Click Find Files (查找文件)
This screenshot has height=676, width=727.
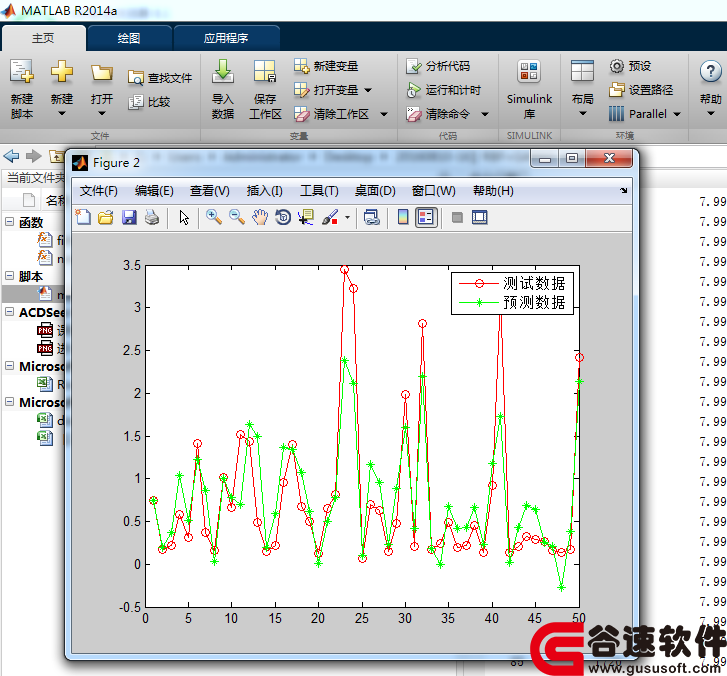160,78
